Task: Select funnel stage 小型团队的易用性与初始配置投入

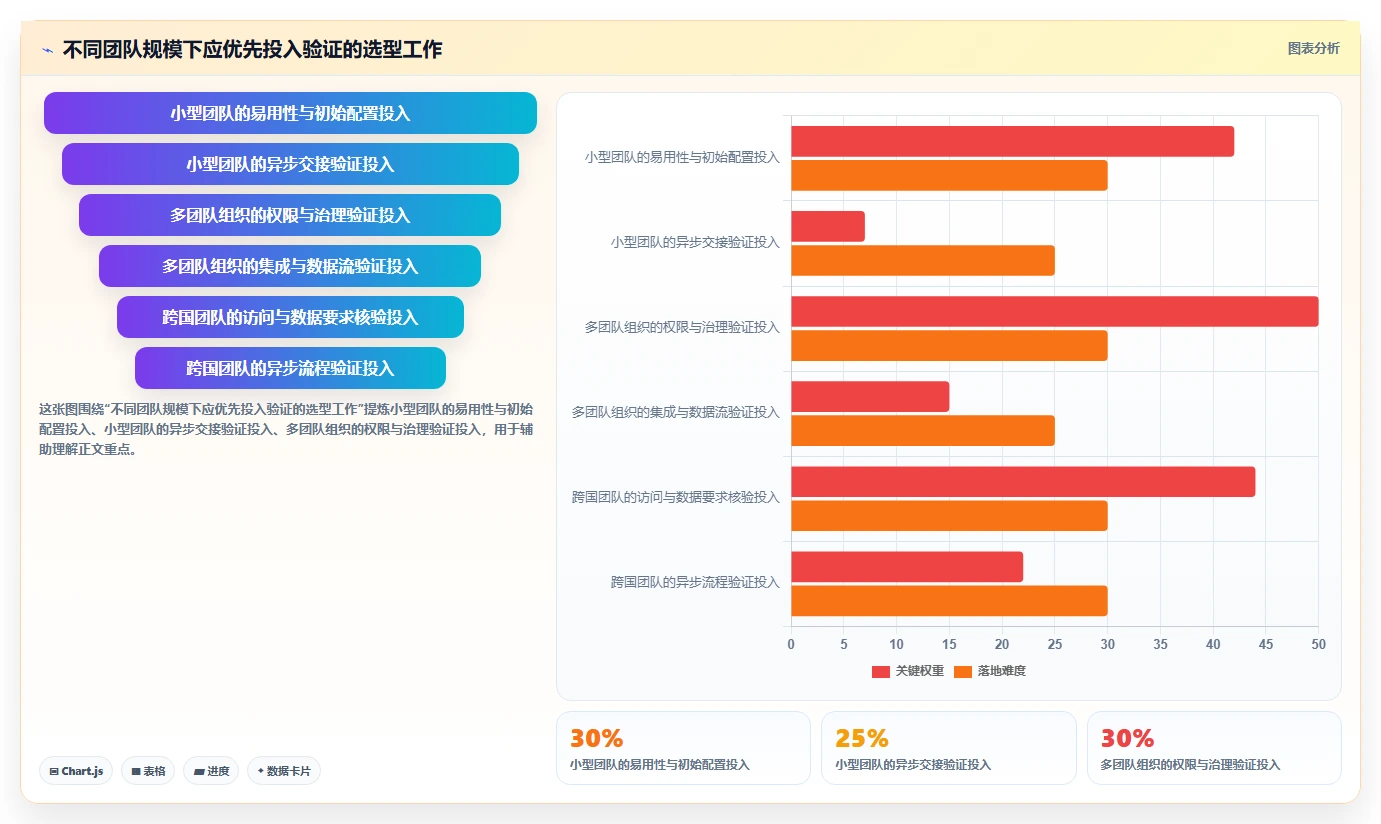Action: point(290,113)
